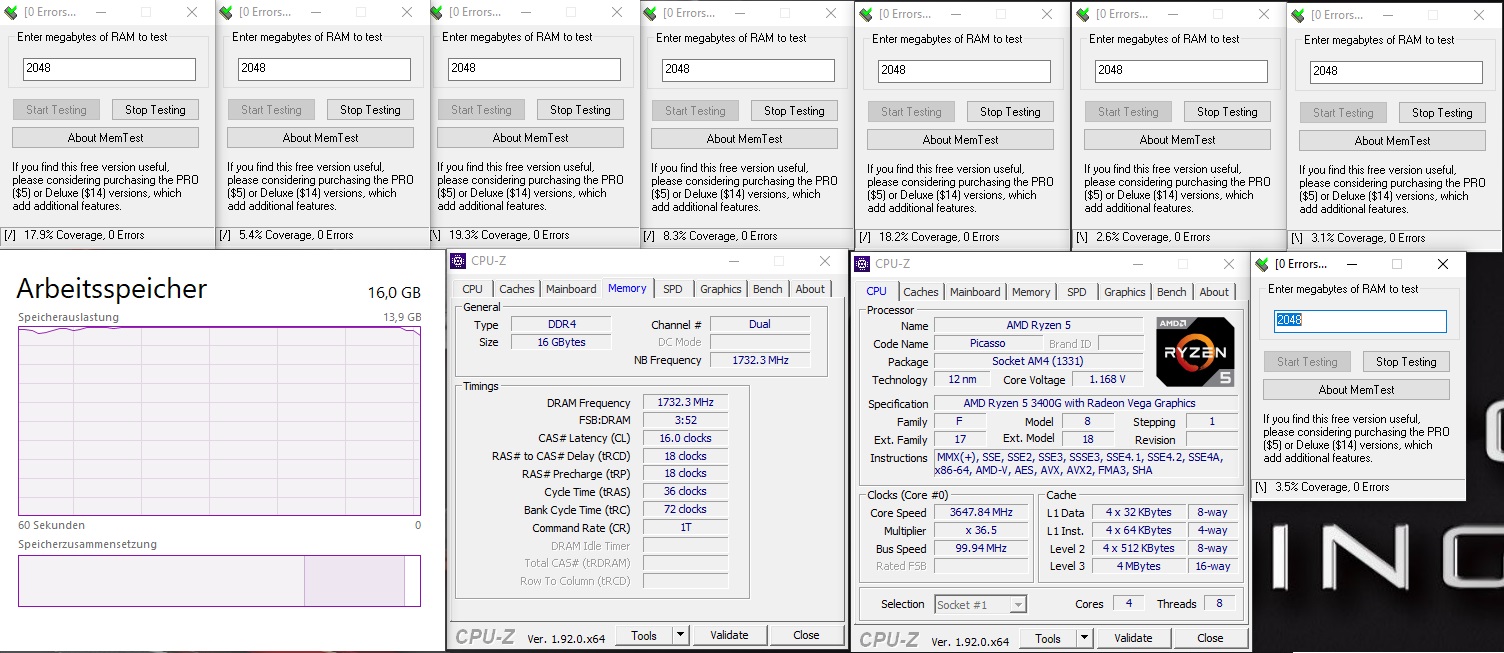This screenshot has height=653, width=1504.
Task: Click title icon of MemTest window at 18.2% coverage
Action: [x=866, y=15]
